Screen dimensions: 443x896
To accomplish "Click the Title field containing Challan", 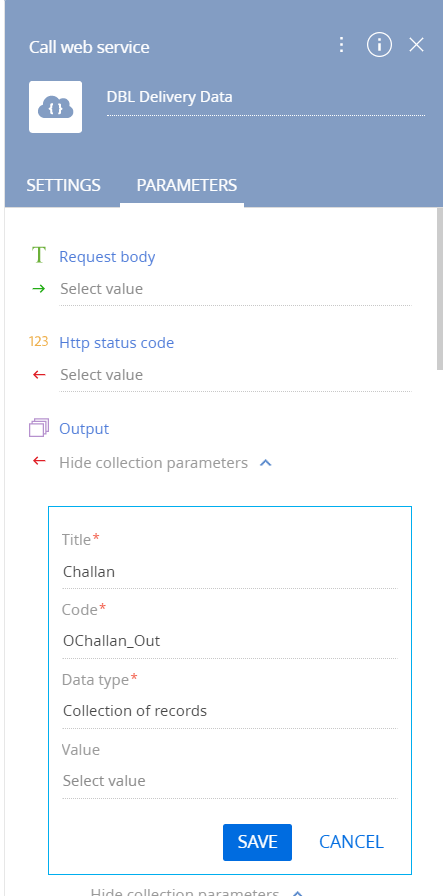I will click(x=230, y=571).
